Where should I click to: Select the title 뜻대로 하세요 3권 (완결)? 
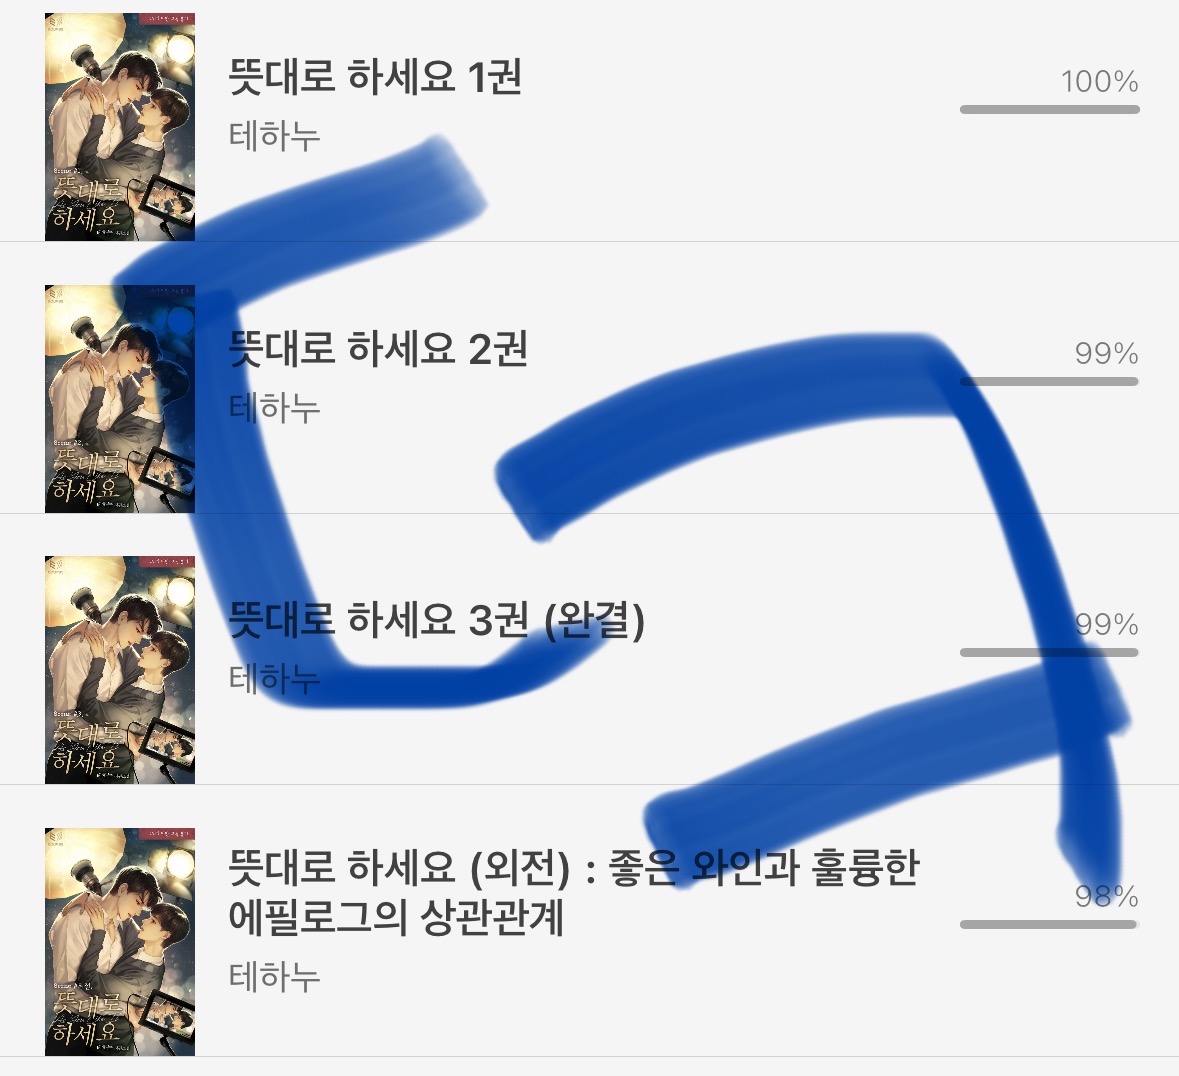[436, 620]
